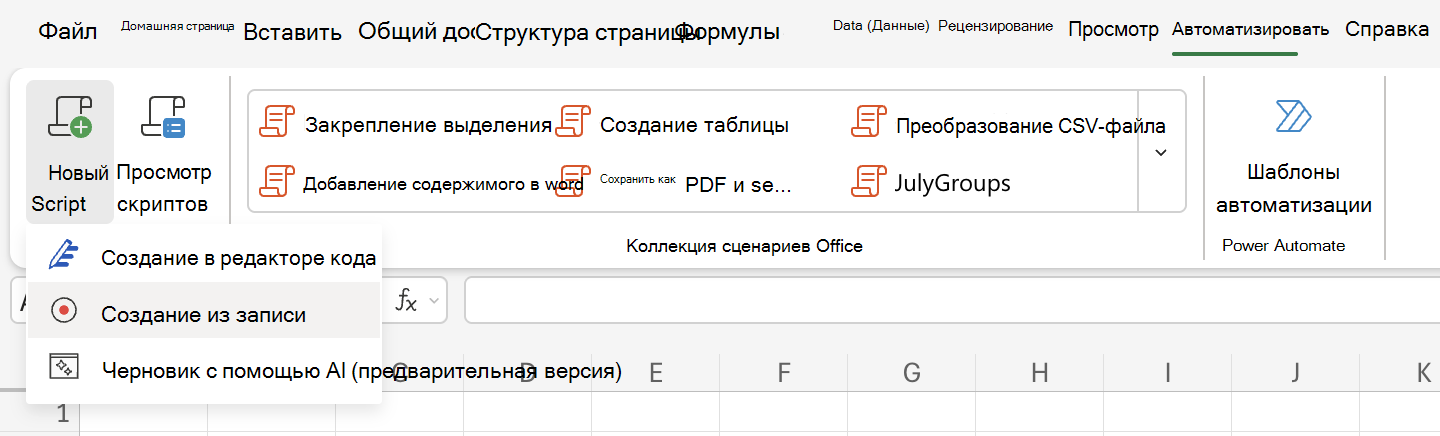1440x436 pixels.
Task: Open Просмотр скриптов button
Action: tap(164, 152)
